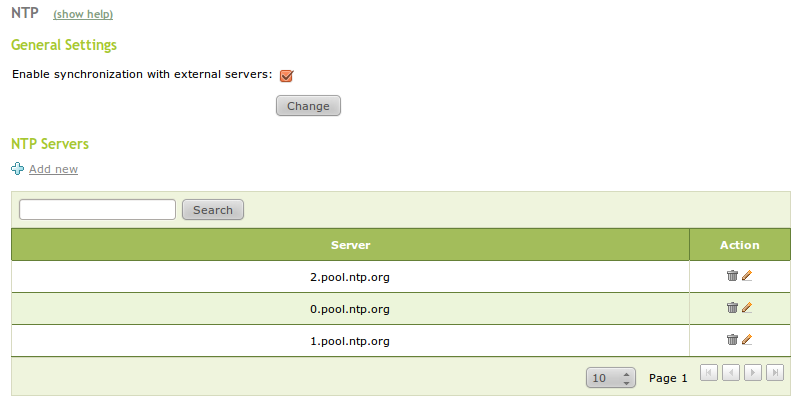Screen dimensions: 806x415
Task: Click the plus icon beside Add new
Action: (18, 169)
